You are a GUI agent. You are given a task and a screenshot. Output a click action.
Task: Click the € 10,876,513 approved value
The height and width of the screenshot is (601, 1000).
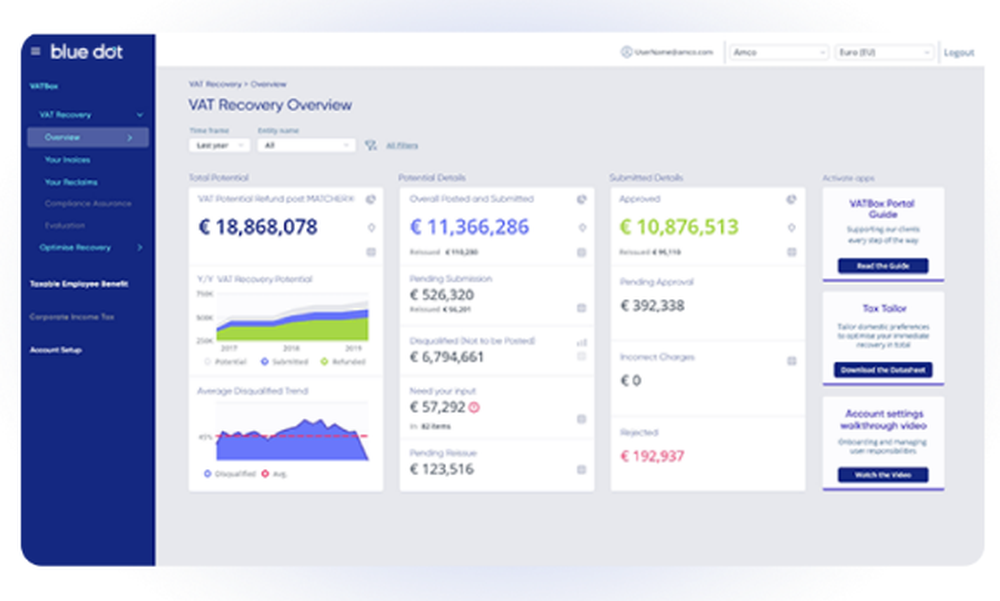pyautogui.click(x=679, y=227)
